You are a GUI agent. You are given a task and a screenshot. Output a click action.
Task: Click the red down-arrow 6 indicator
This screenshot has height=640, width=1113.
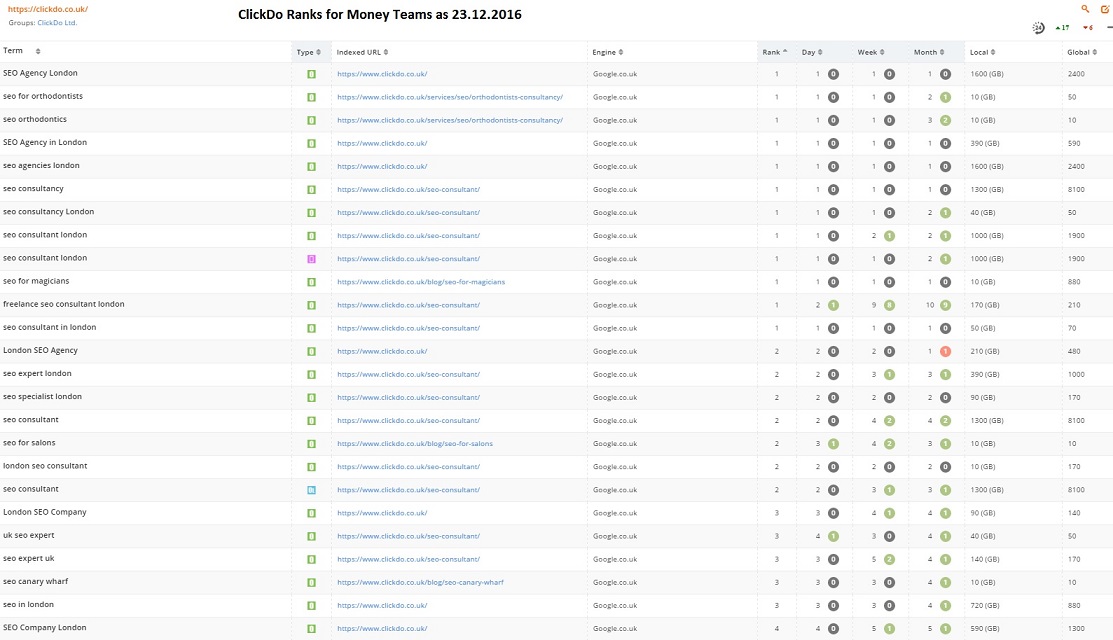point(1087,28)
